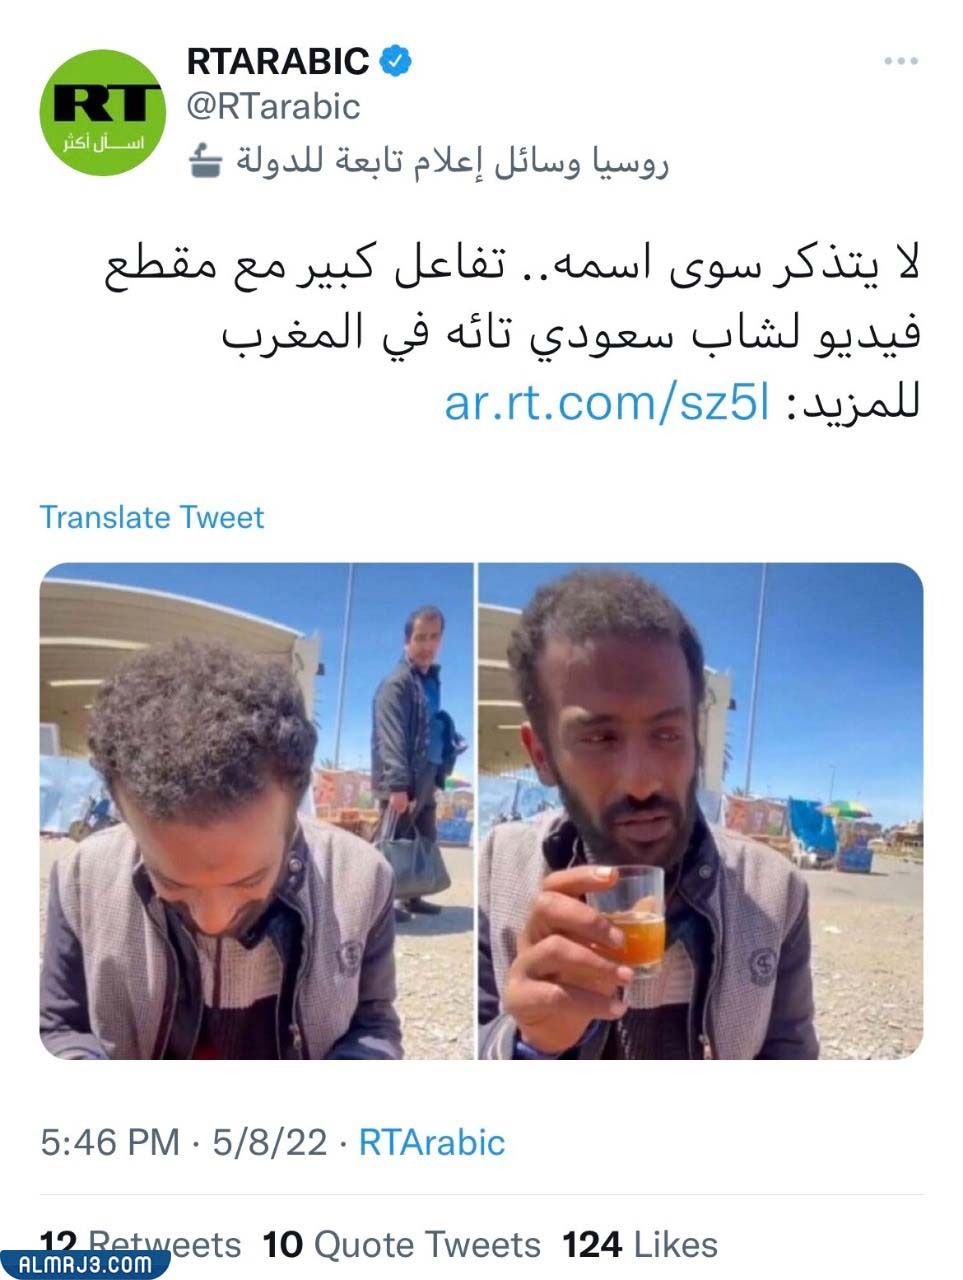
Task: View the 12 Retweets list
Action: point(140,1244)
